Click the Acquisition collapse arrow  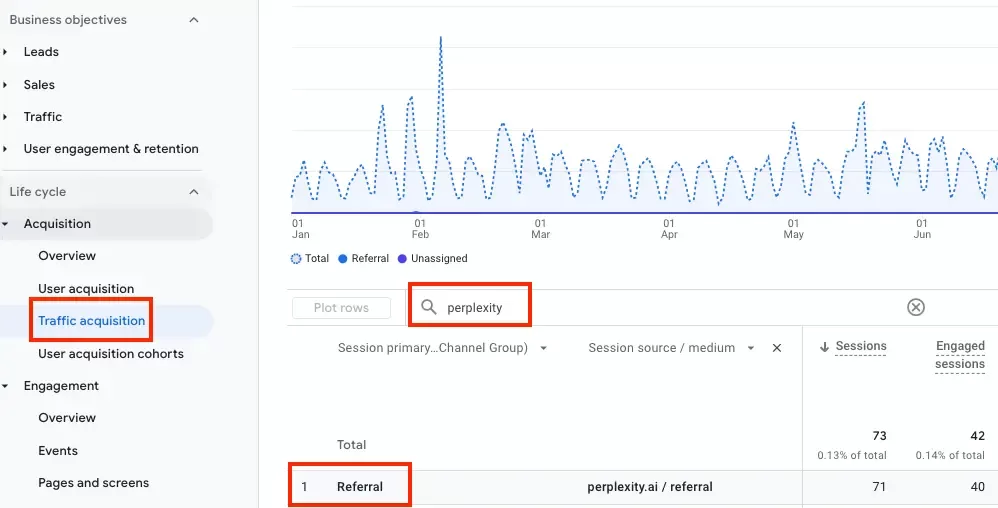click(x=5, y=224)
